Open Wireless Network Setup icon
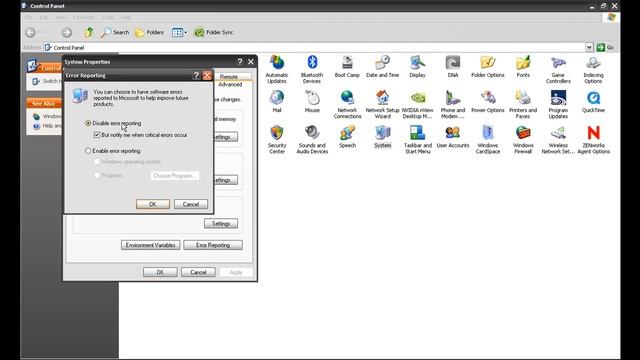Screen dimensions: 640x360 click(558, 140)
